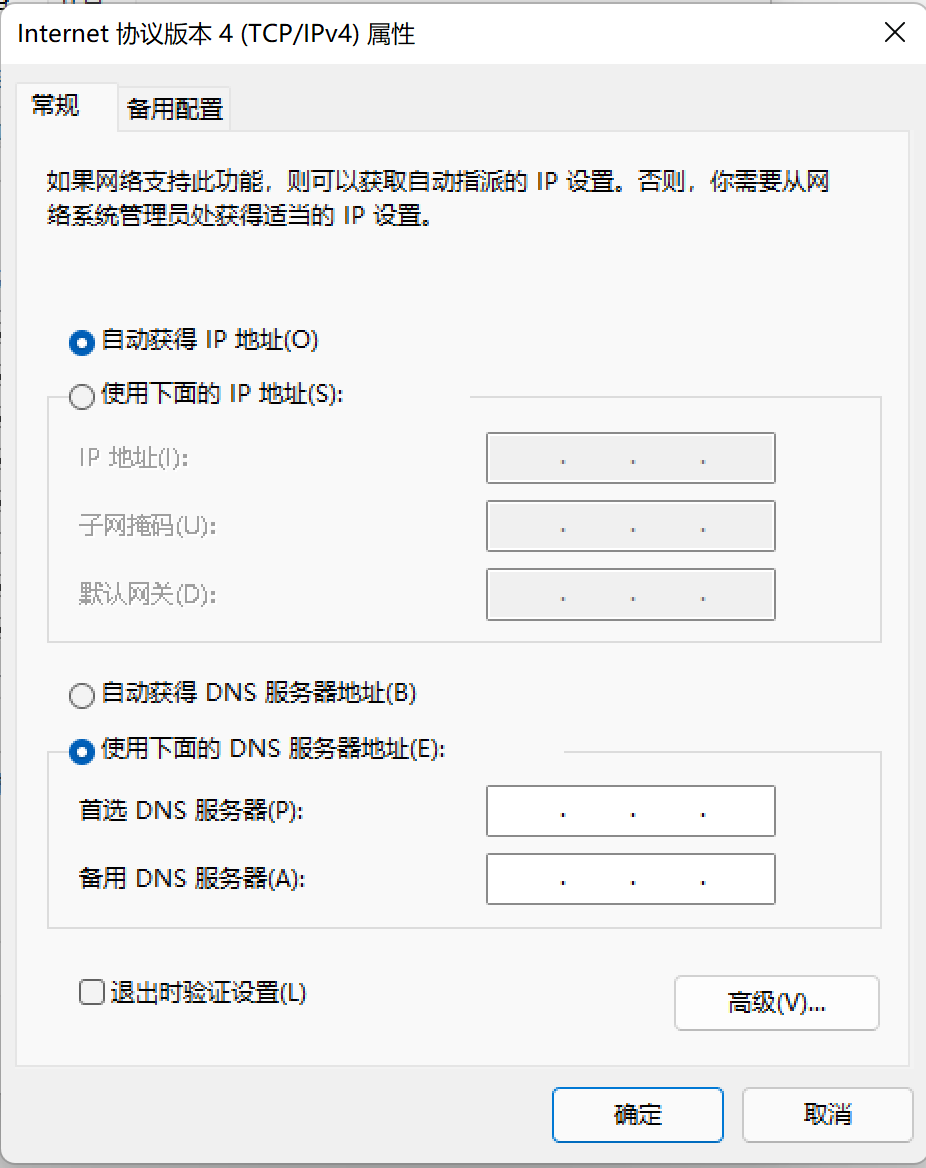Image resolution: width=926 pixels, height=1168 pixels.
Task: Switch to the 备用配置 tab
Action: (x=174, y=110)
